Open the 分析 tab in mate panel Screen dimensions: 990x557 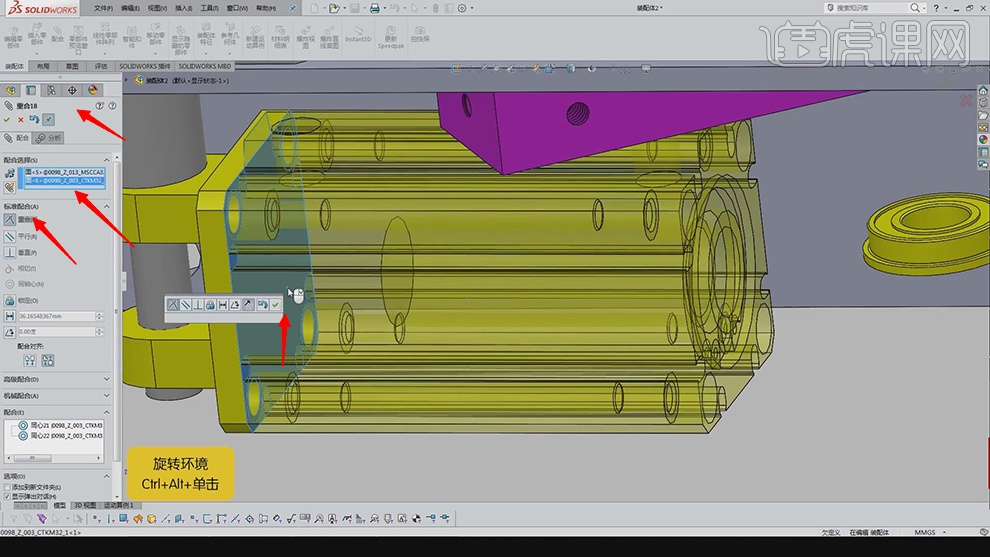click(48, 138)
